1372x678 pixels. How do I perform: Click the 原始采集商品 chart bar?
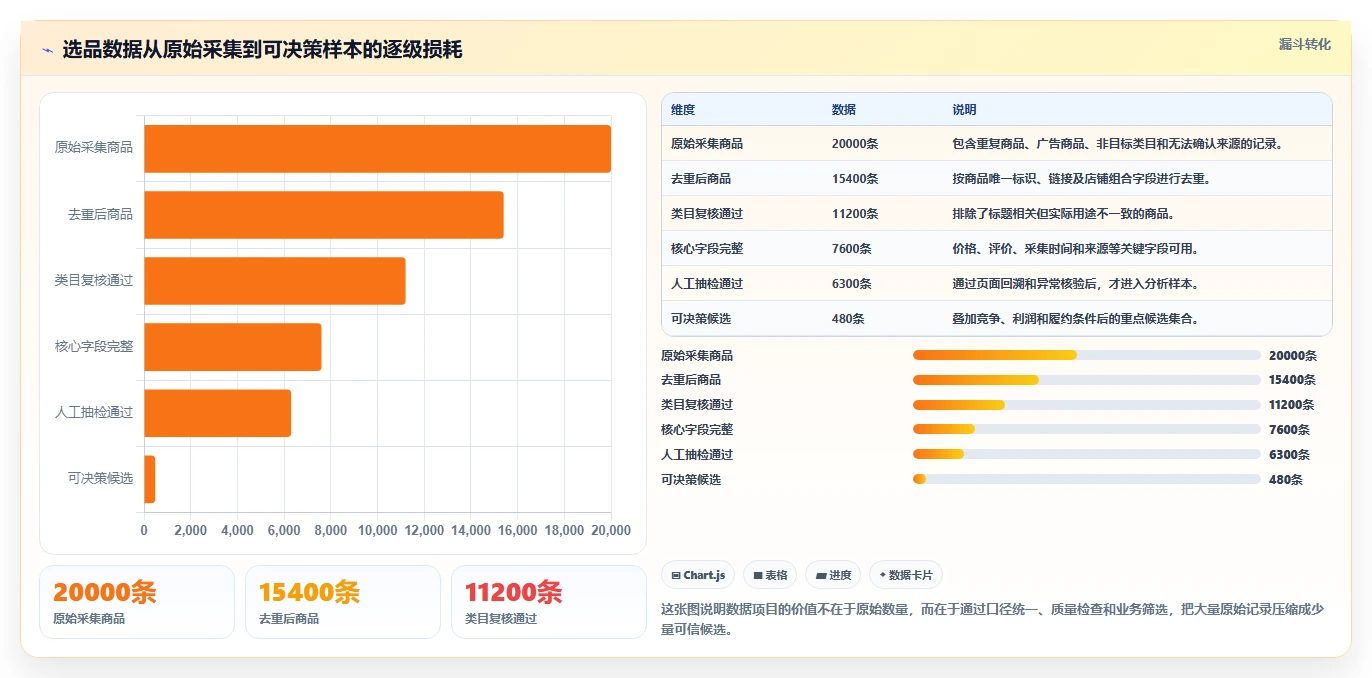pyautogui.click(x=377, y=148)
